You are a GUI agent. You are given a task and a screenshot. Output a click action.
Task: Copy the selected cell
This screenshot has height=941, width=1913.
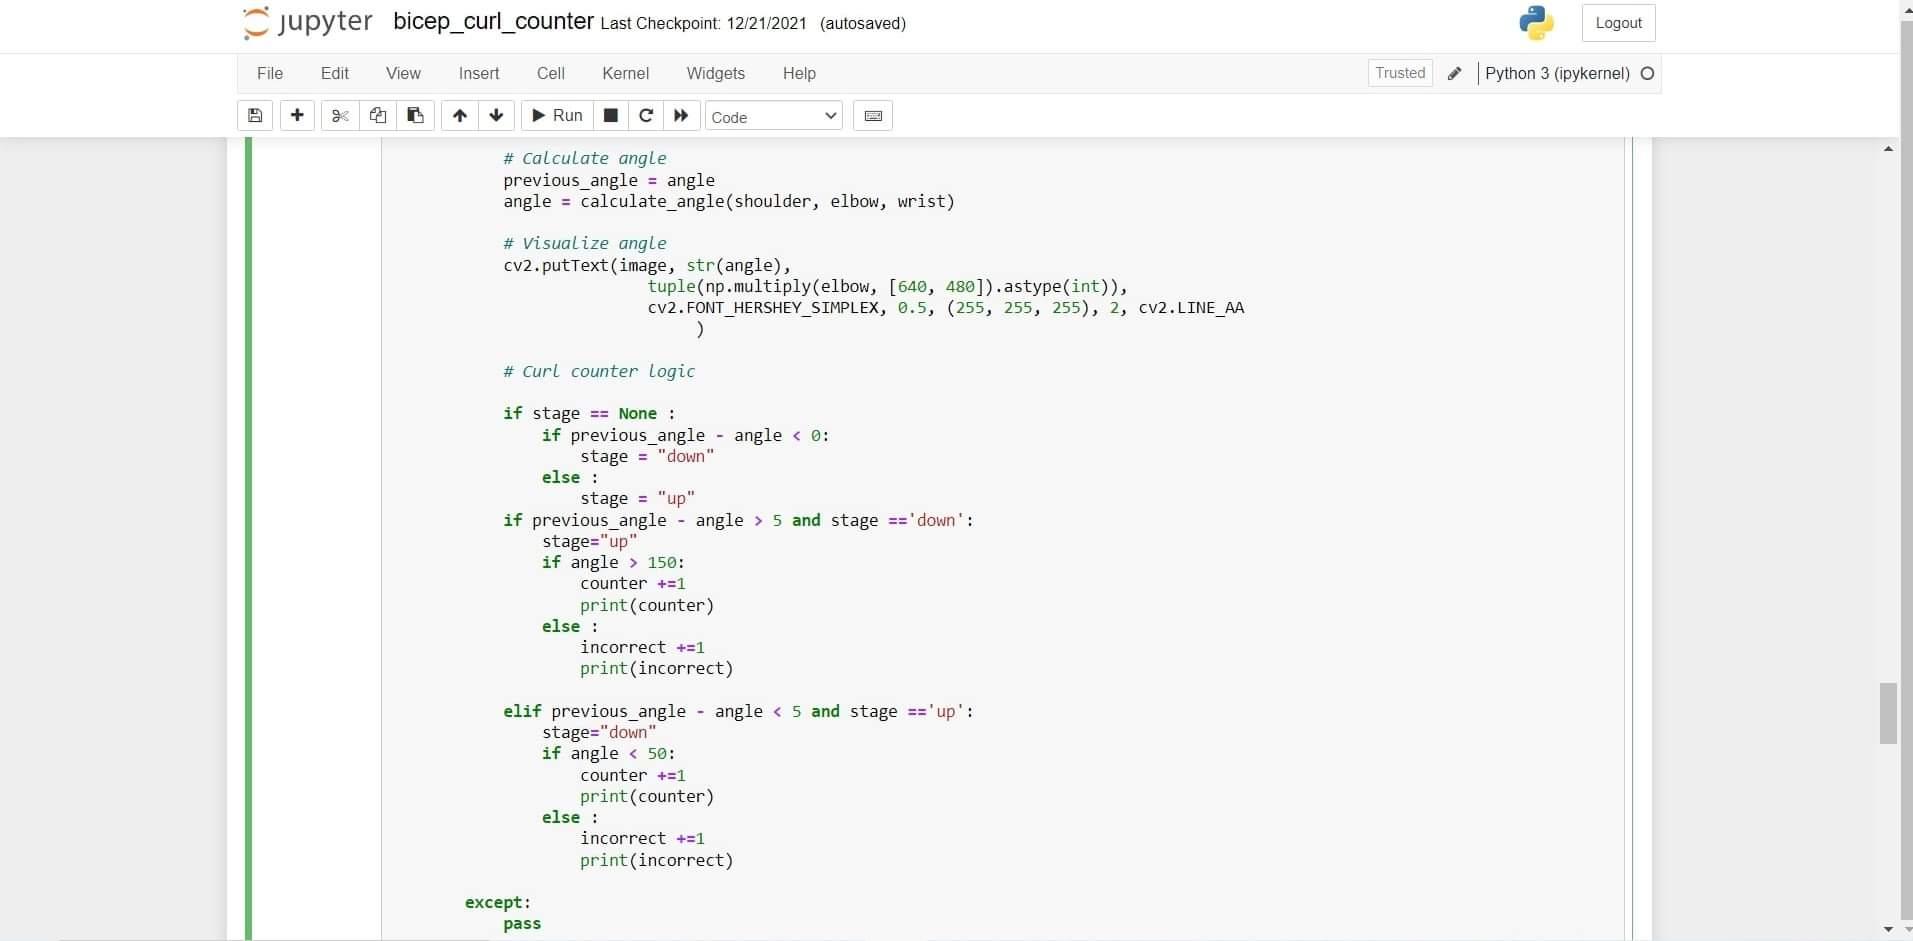[x=377, y=115]
